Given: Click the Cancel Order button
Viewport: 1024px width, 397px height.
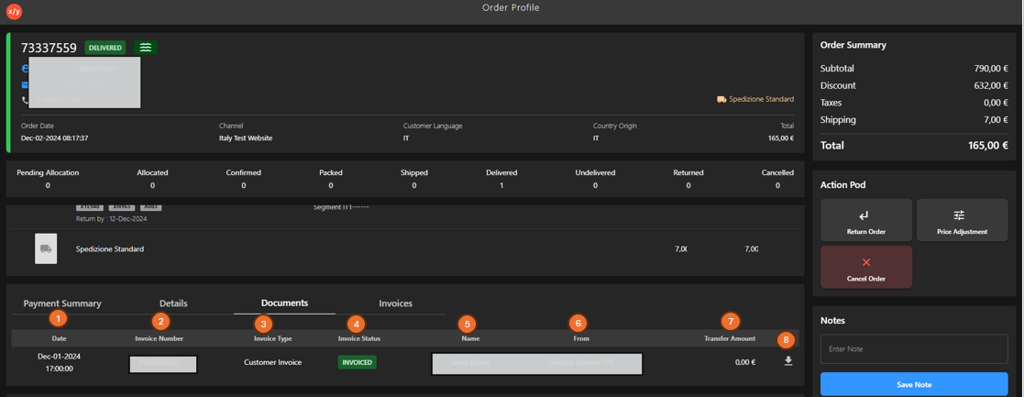Looking at the screenshot, I should click(866, 267).
